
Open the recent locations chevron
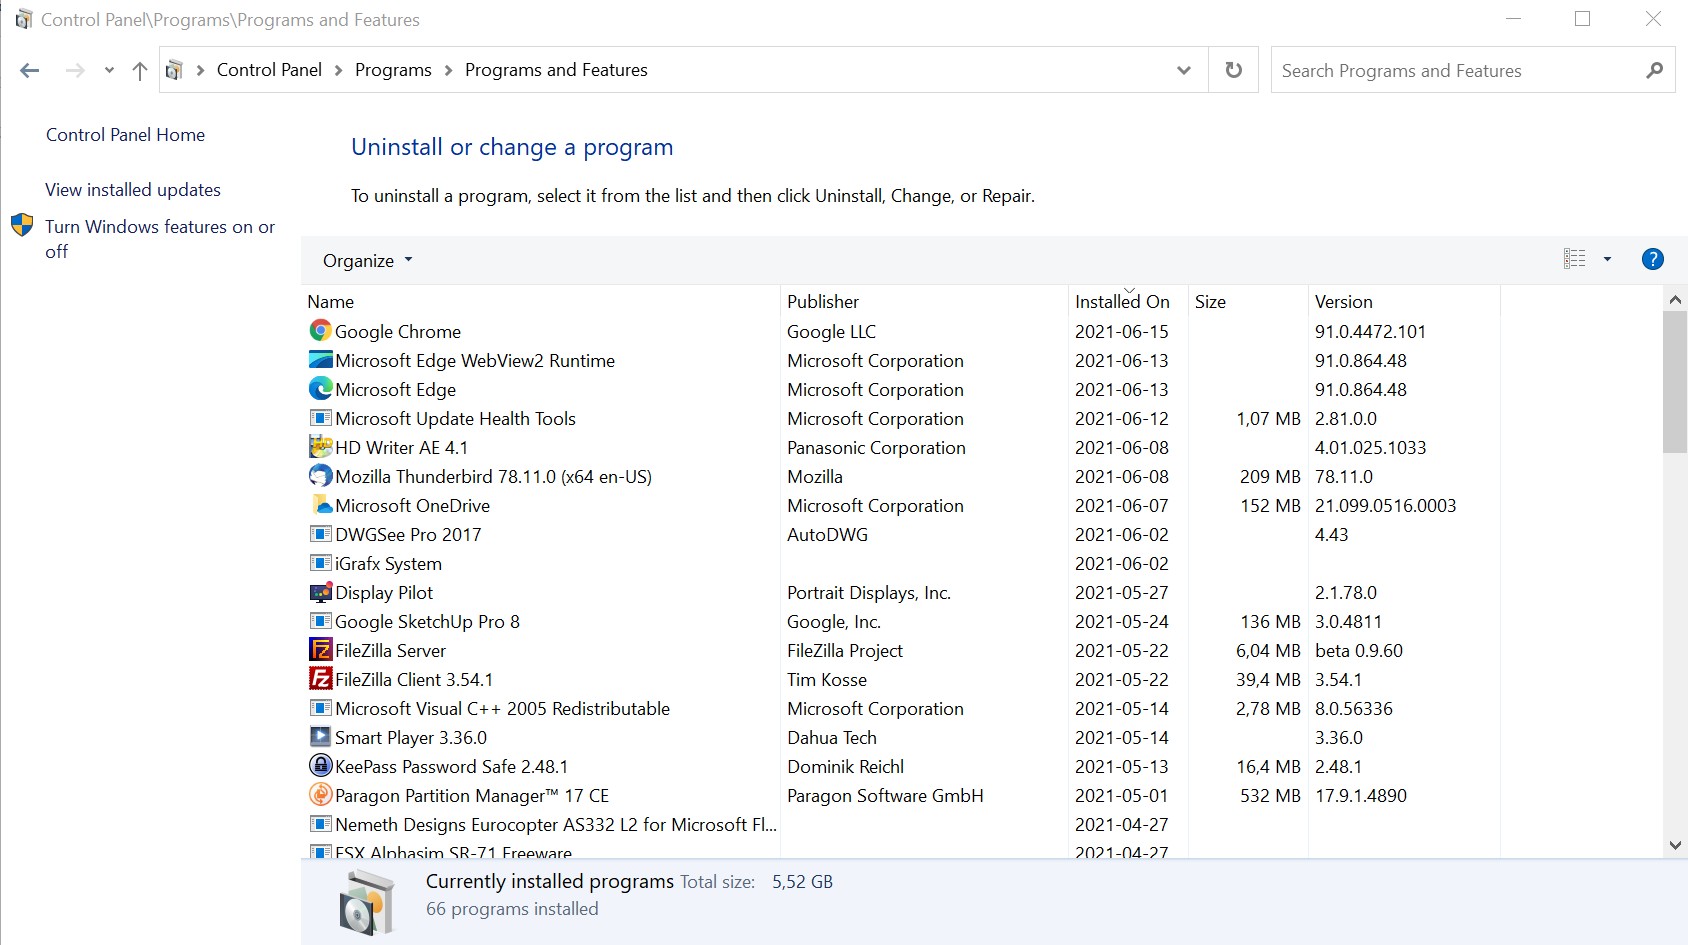coord(109,70)
